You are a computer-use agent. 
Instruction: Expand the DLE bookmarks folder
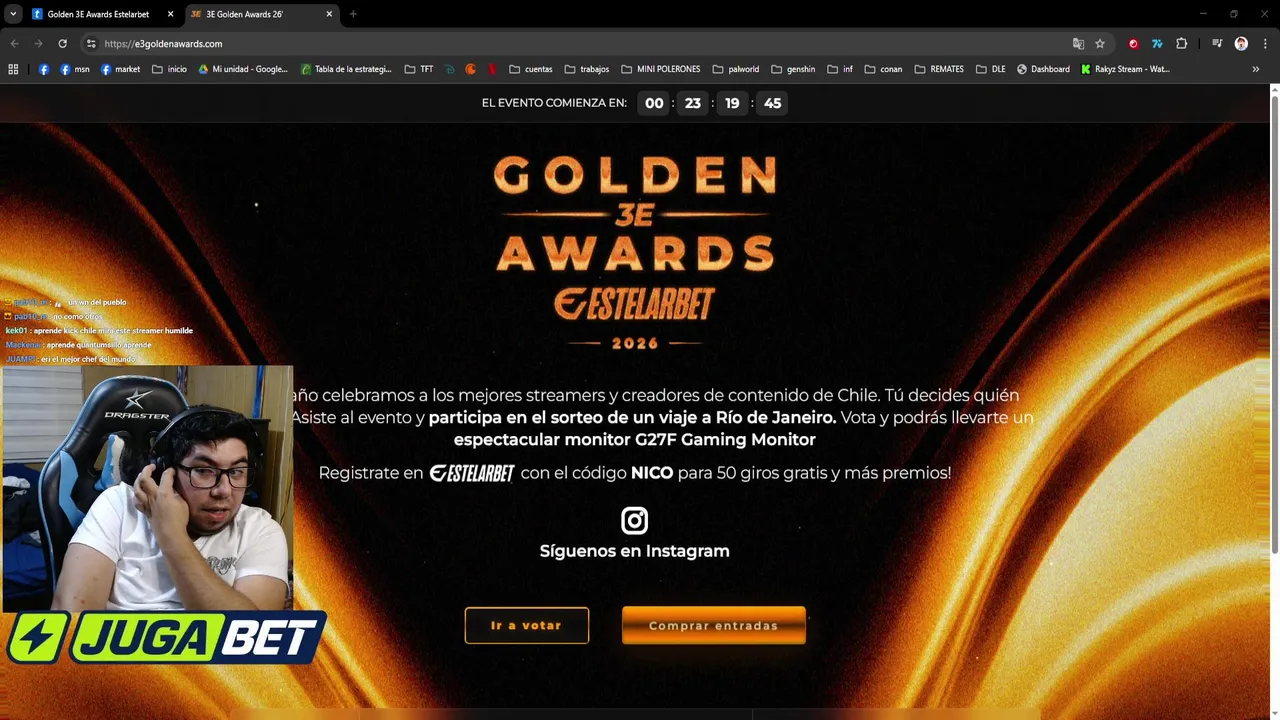pos(990,69)
